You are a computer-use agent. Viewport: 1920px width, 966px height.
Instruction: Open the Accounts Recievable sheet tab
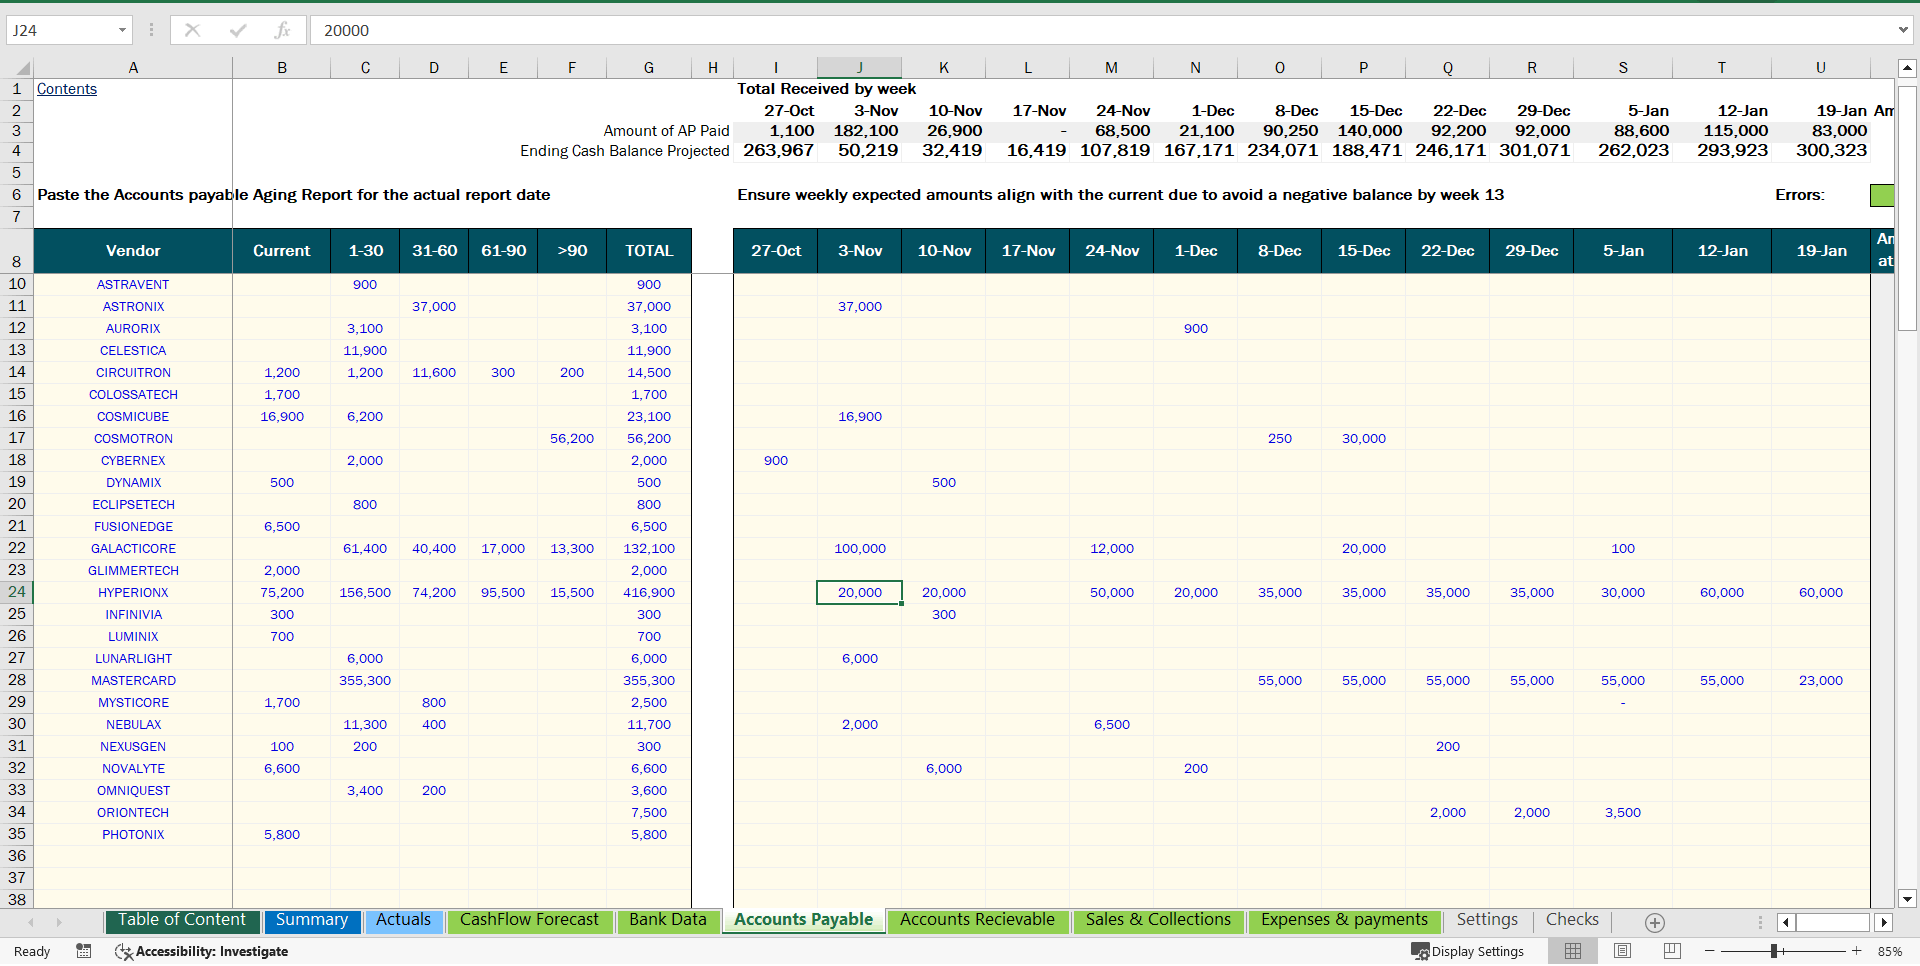coord(977,920)
